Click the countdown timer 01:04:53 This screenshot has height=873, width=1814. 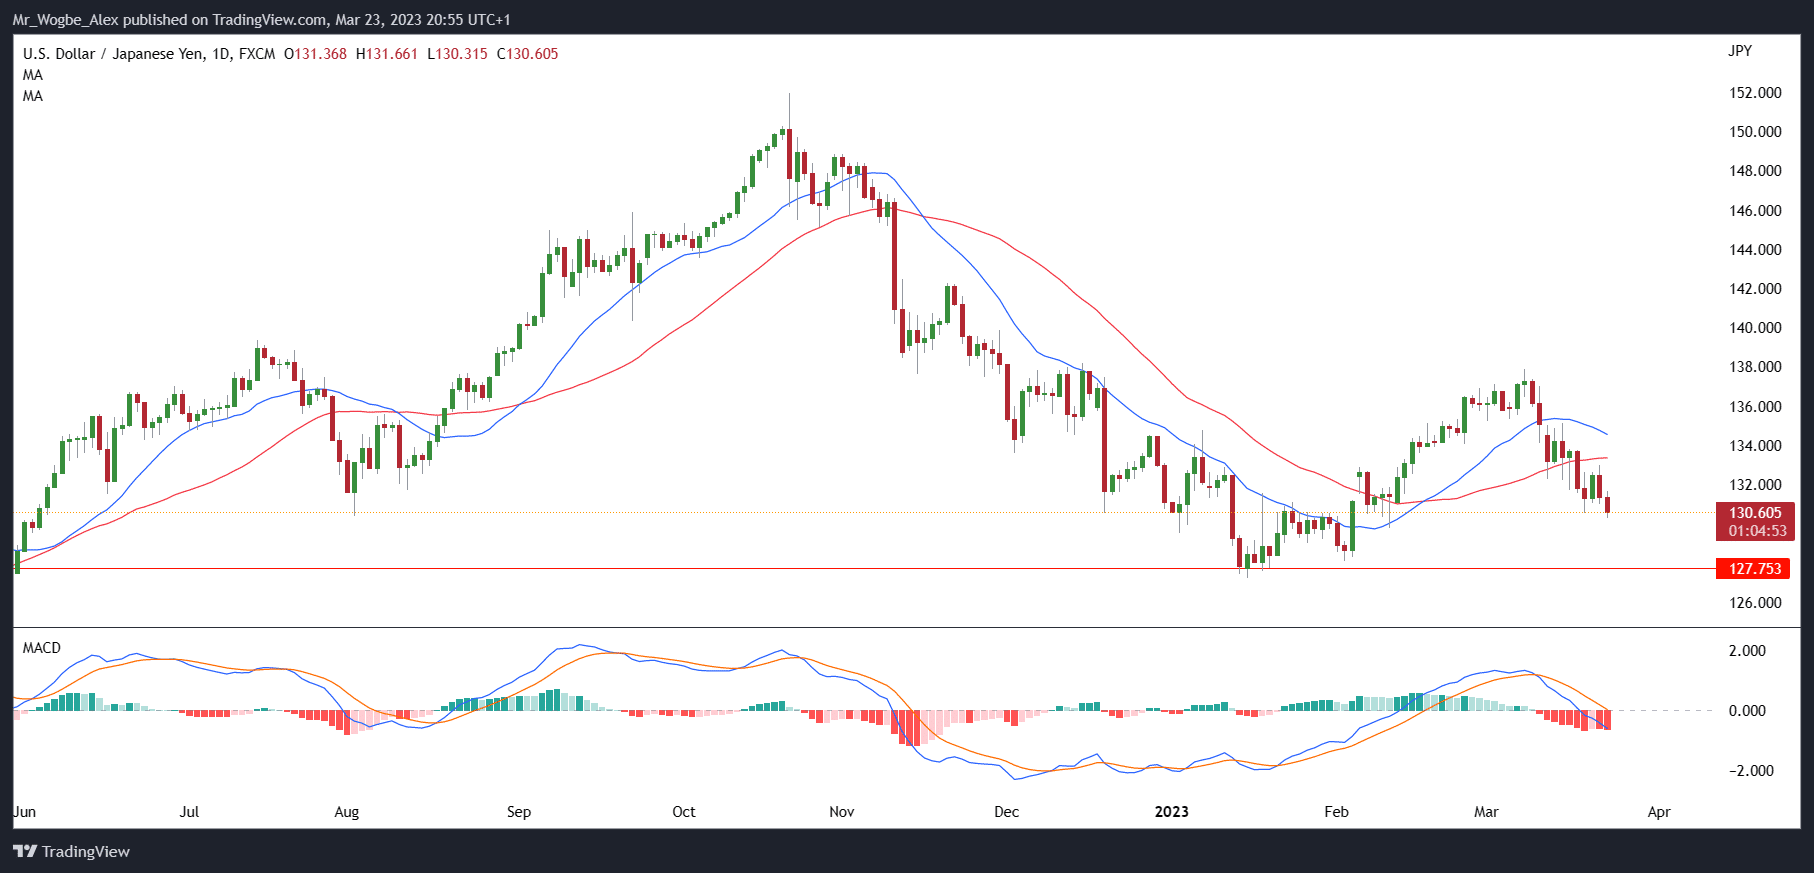pos(1757,531)
